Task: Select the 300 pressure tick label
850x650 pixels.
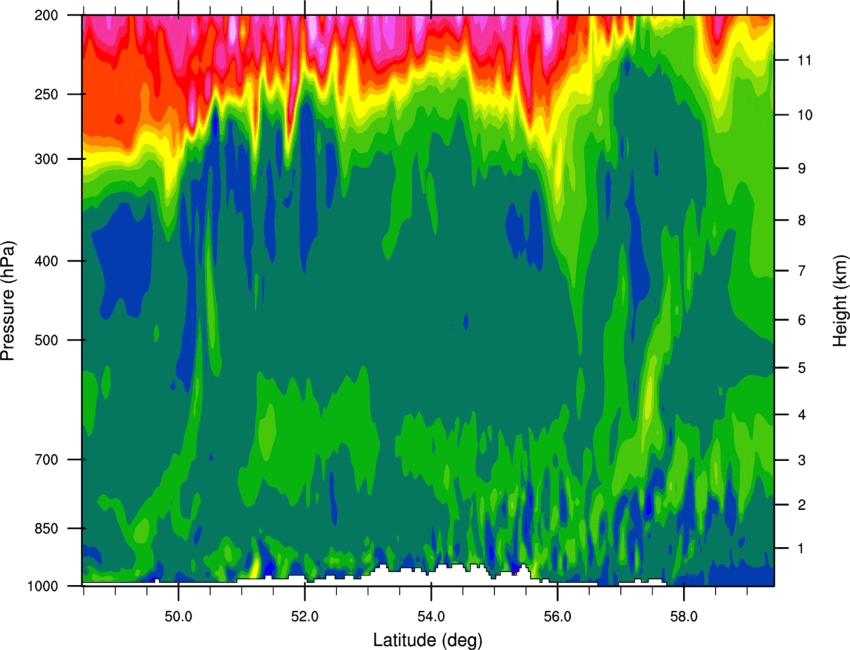Action: (47, 159)
